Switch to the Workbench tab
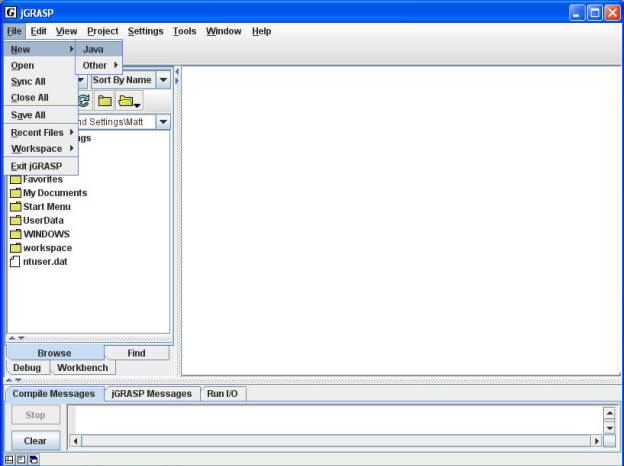 pyautogui.click(x=82, y=367)
